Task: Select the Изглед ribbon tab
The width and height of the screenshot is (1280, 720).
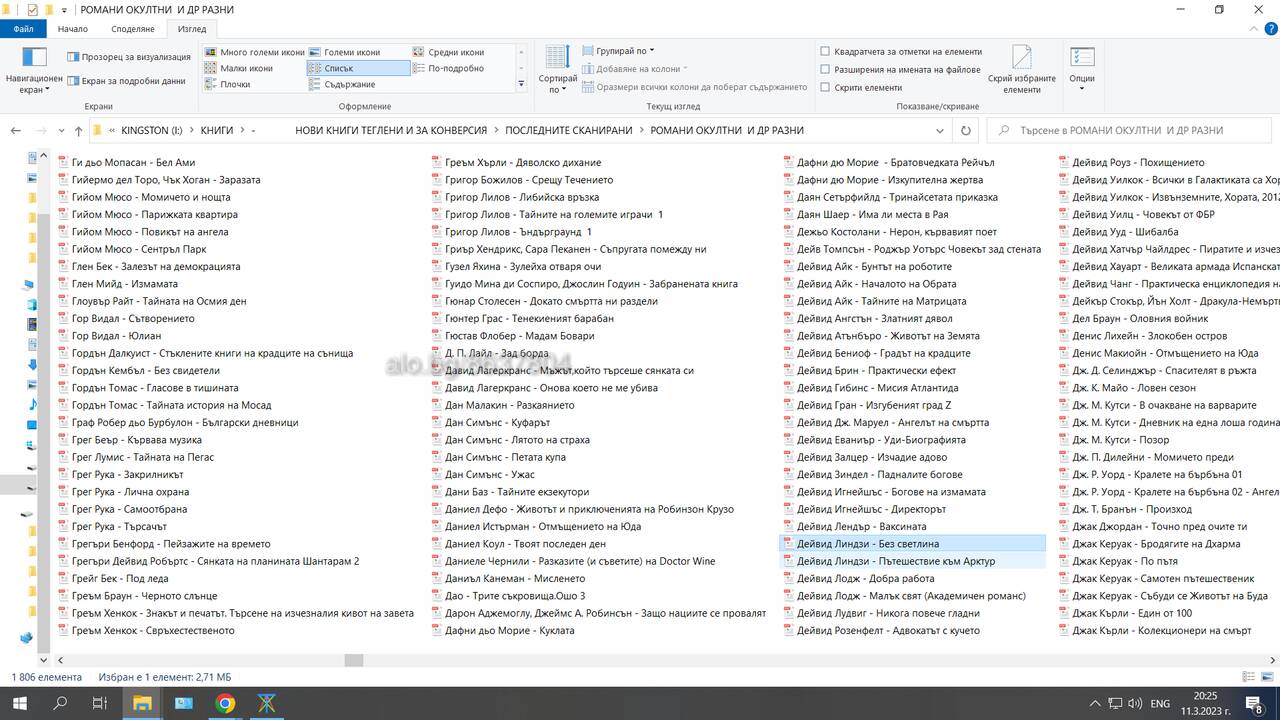Action: tap(191, 29)
